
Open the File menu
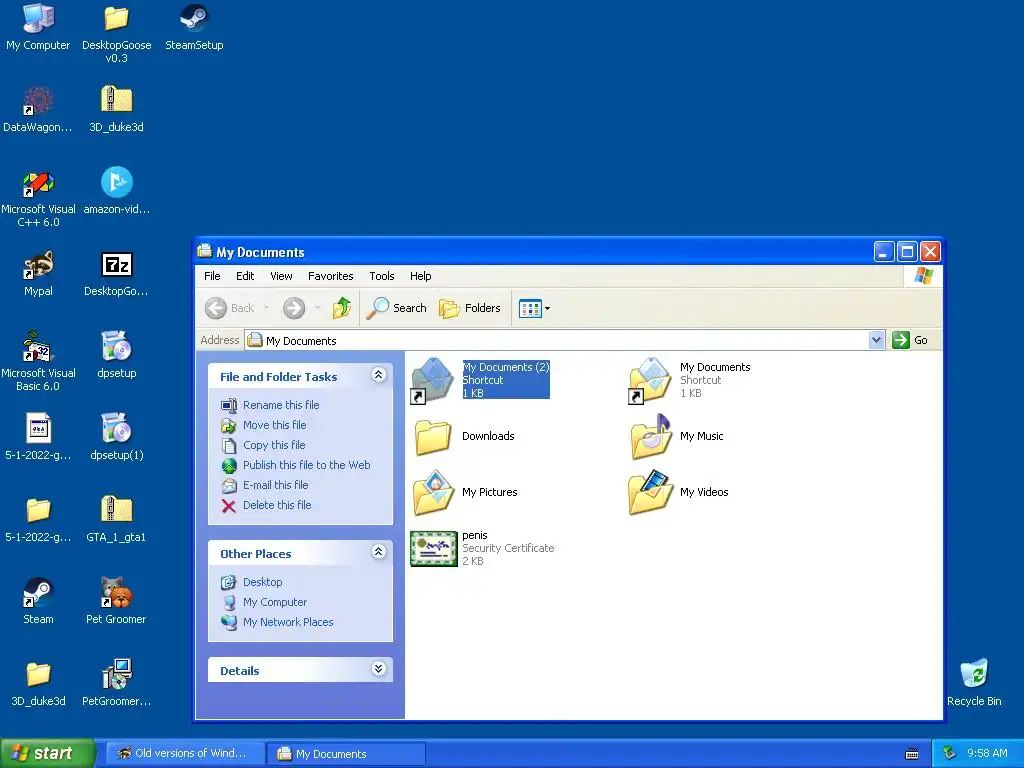coord(212,276)
